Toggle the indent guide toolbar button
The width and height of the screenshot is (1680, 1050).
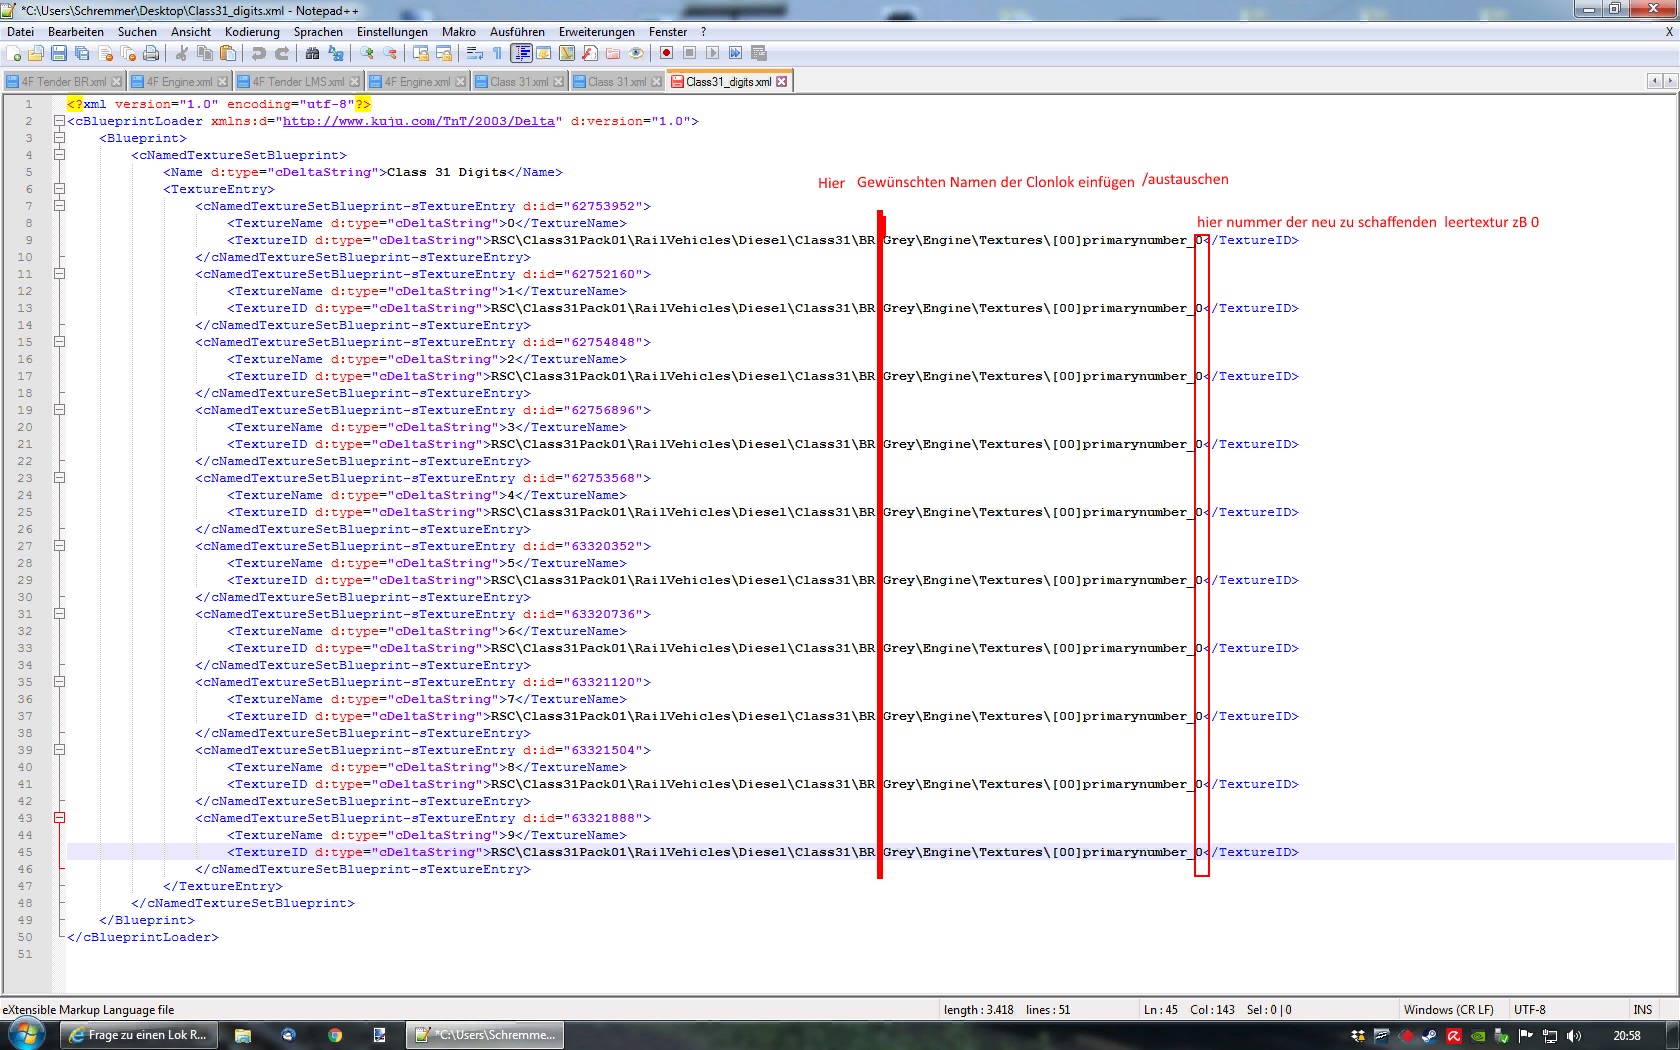(x=521, y=53)
